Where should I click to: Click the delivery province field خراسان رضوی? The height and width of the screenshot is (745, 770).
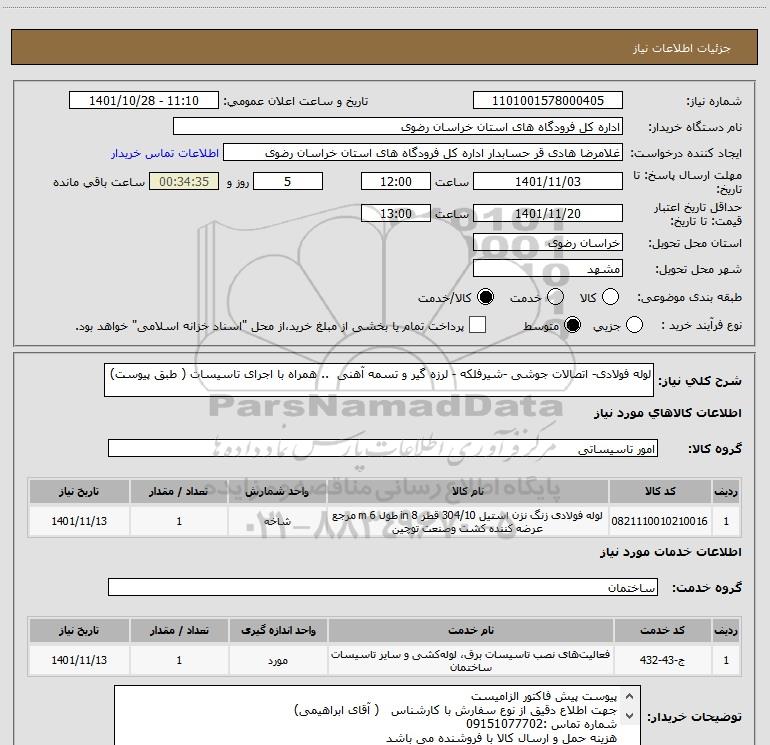point(548,243)
